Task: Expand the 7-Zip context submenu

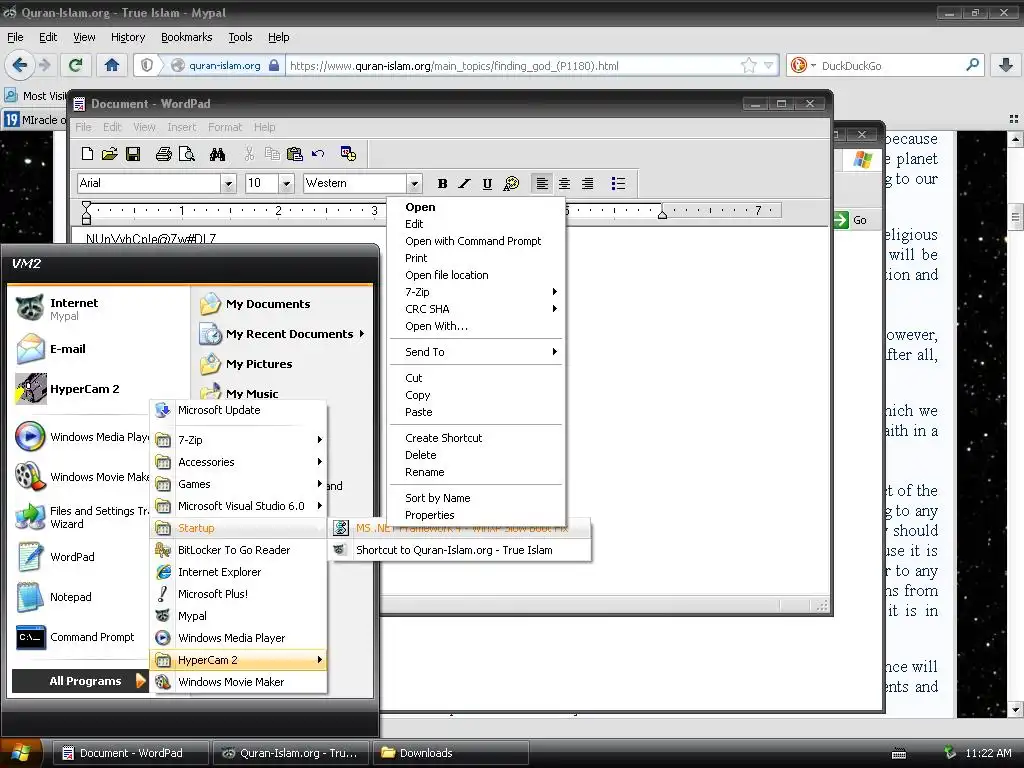Action: (x=477, y=292)
